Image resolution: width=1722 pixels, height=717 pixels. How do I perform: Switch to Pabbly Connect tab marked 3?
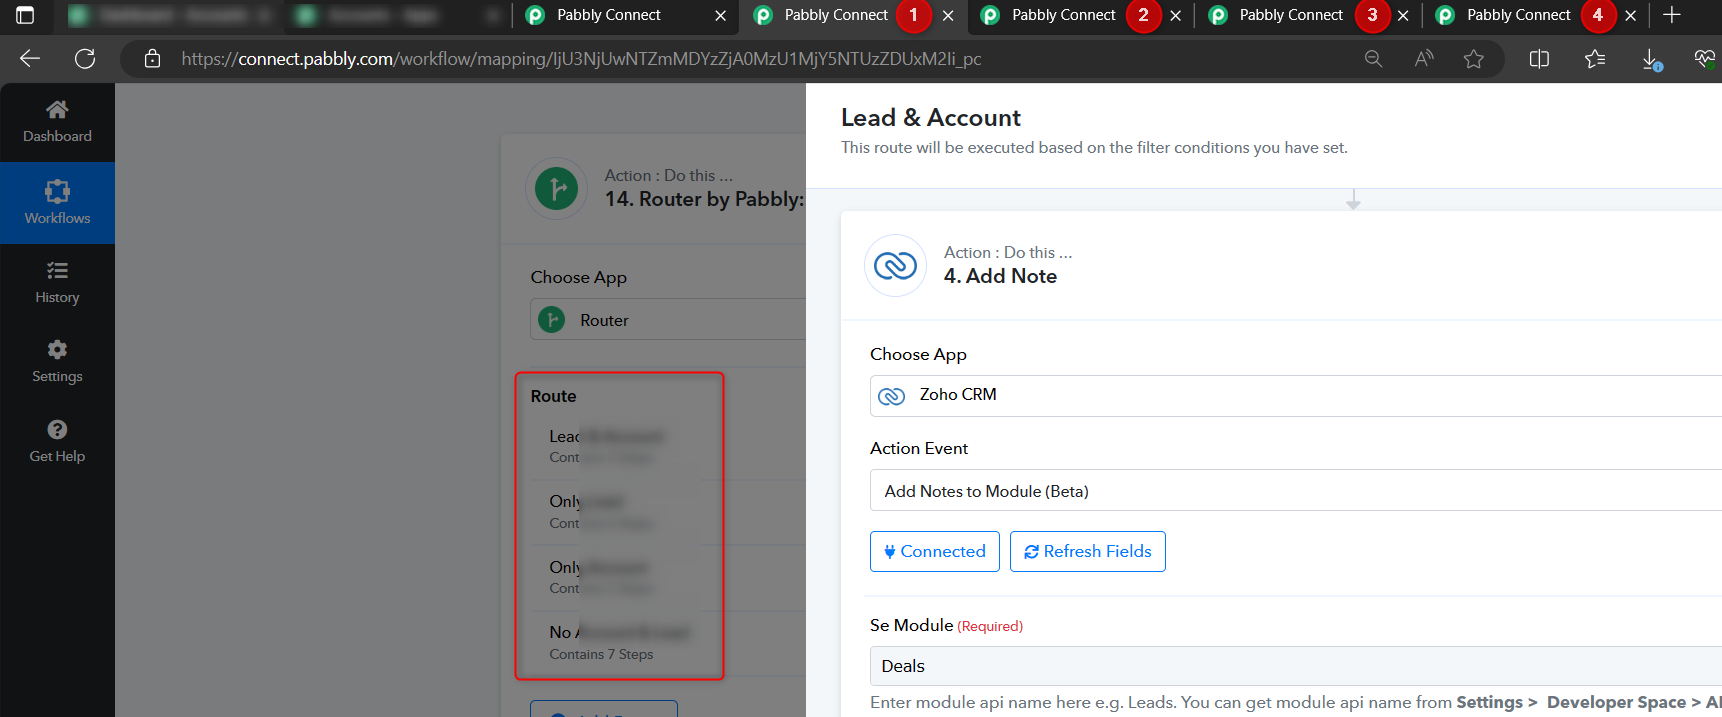pyautogui.click(x=1291, y=15)
